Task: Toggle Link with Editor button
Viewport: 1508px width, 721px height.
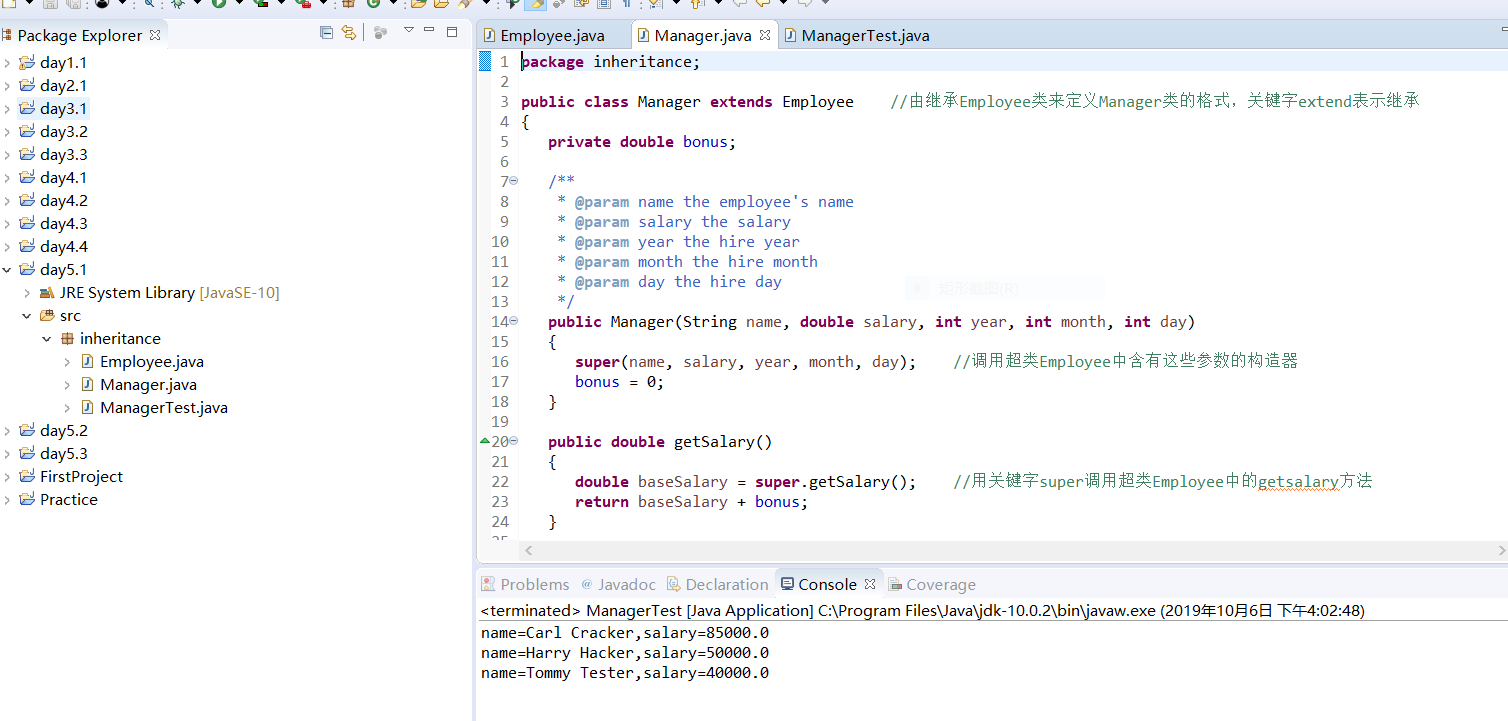Action: coord(348,33)
